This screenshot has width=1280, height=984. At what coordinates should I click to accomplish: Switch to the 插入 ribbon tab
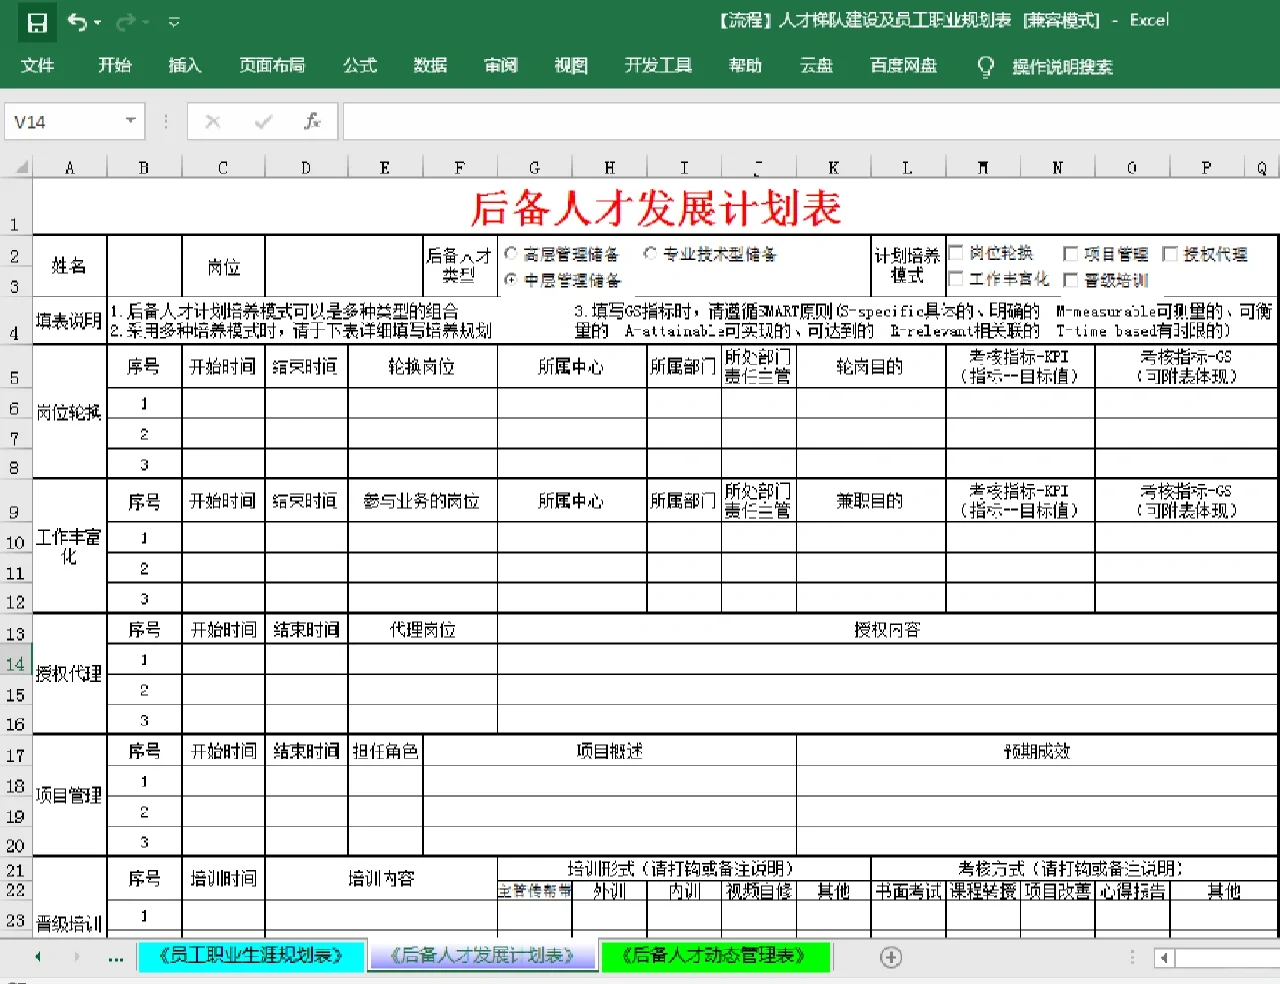185,65
